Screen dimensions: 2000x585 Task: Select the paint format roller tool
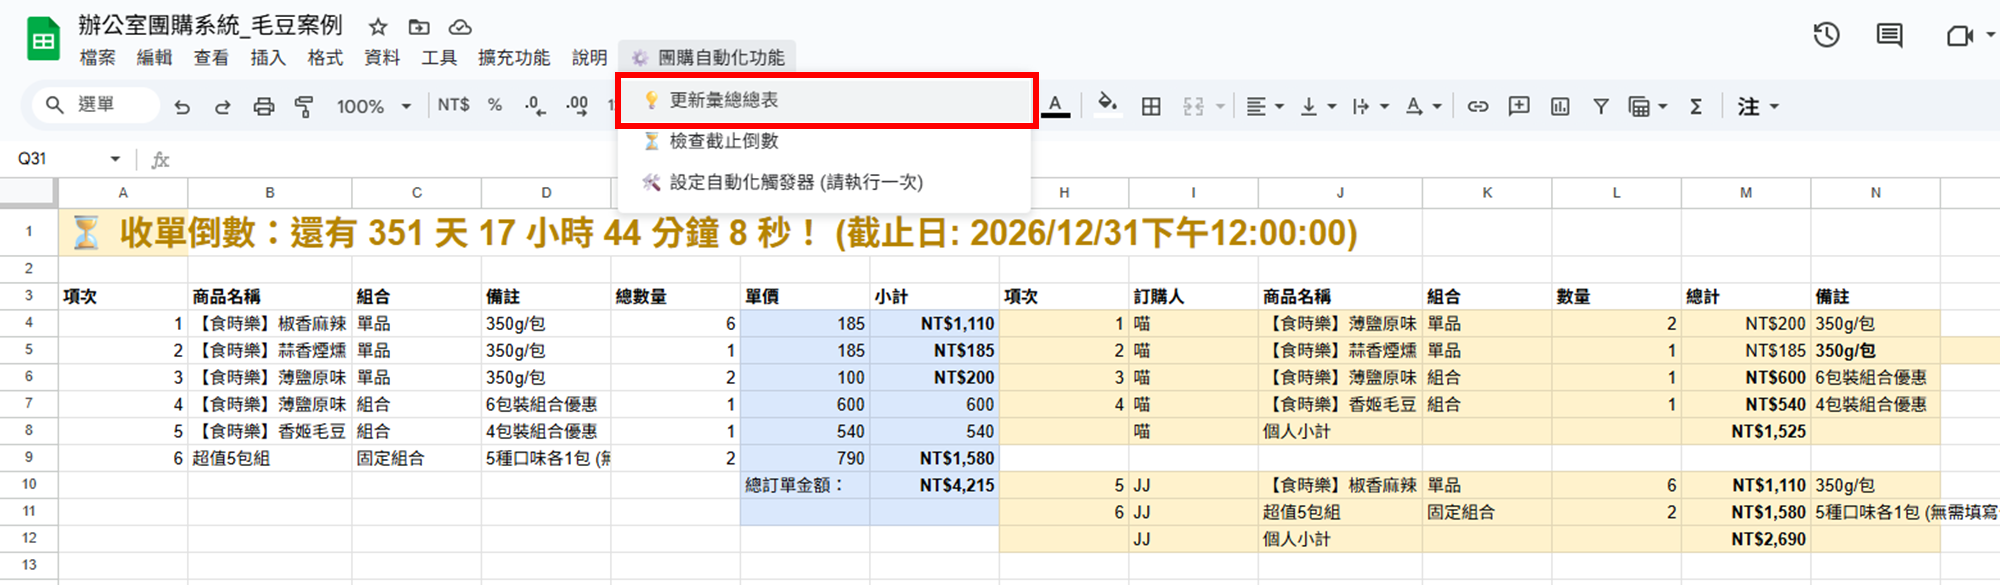304,106
